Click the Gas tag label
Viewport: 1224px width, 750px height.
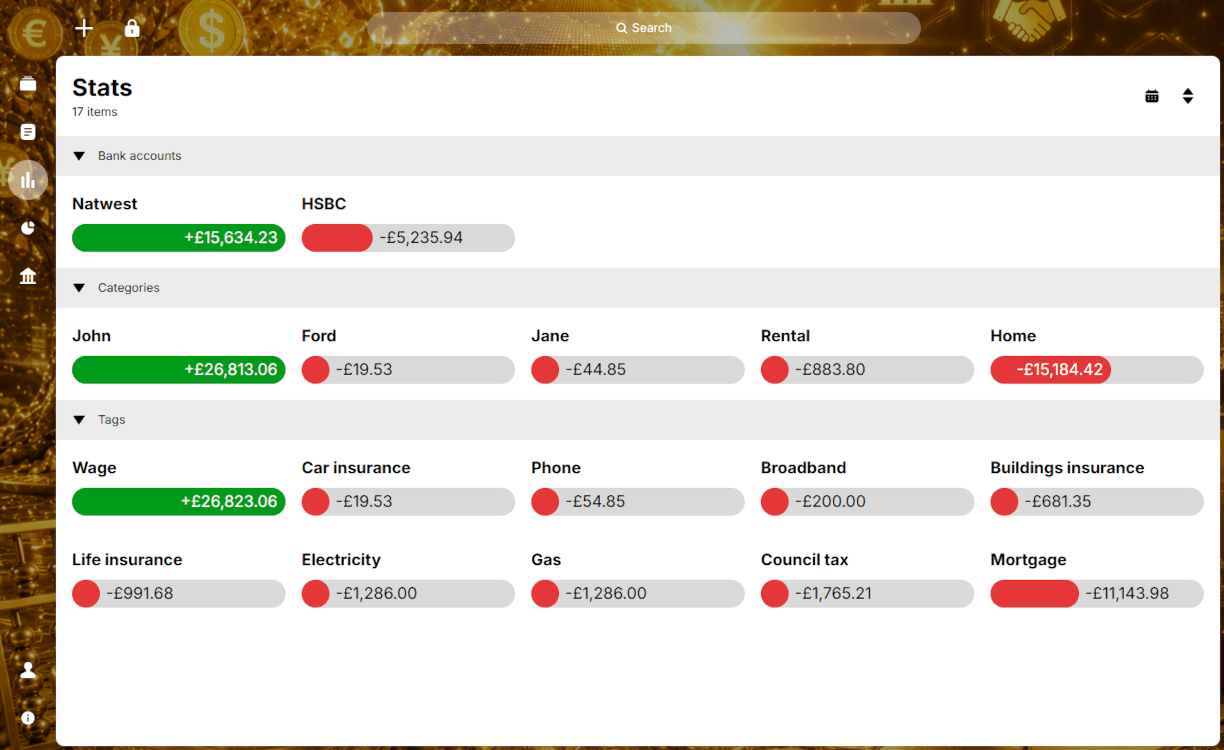click(x=546, y=560)
